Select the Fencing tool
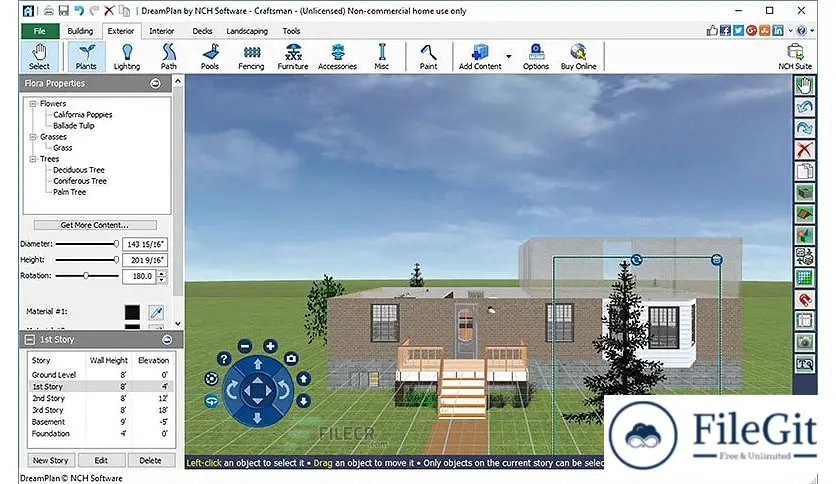 (x=251, y=57)
